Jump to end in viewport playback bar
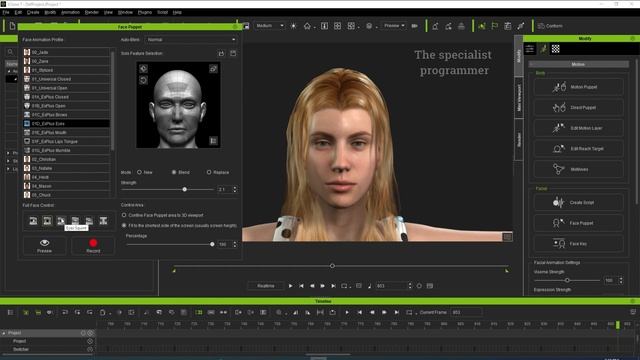This screenshot has height=360, width=640. [333, 286]
